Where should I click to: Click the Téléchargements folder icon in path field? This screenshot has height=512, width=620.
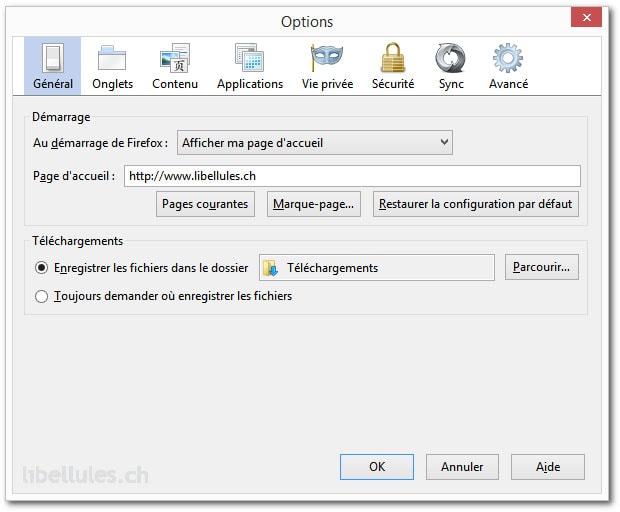(x=270, y=268)
